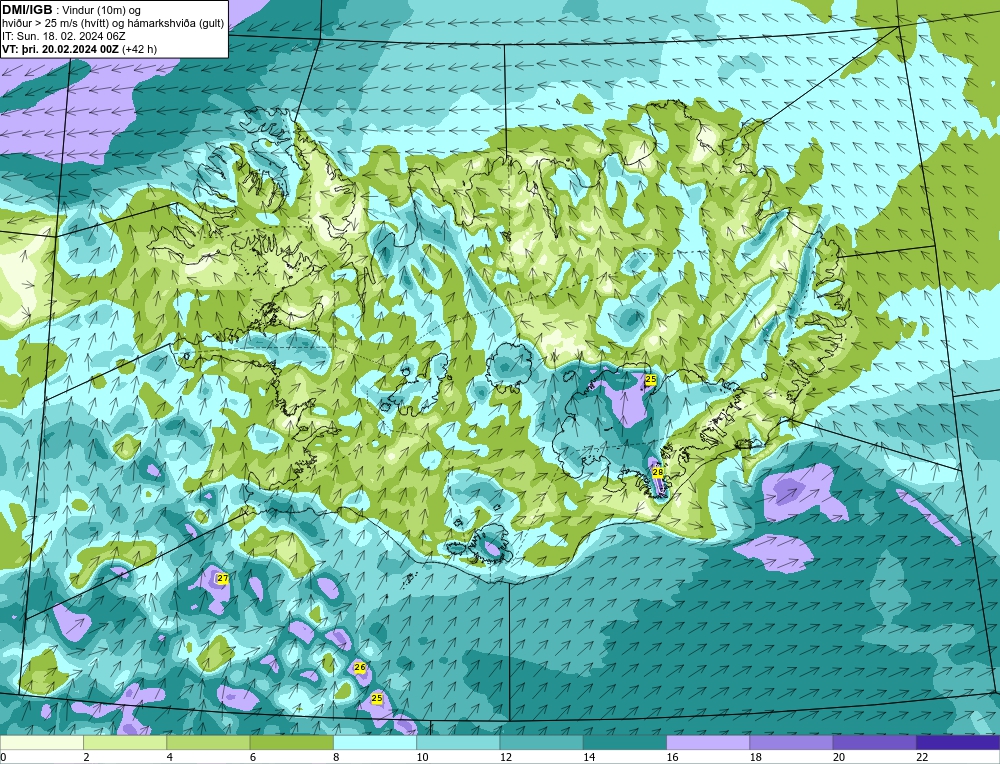1000x764 pixels.
Task: Click the 10–12 m/s aqua legend swatch
Action: 458,743
